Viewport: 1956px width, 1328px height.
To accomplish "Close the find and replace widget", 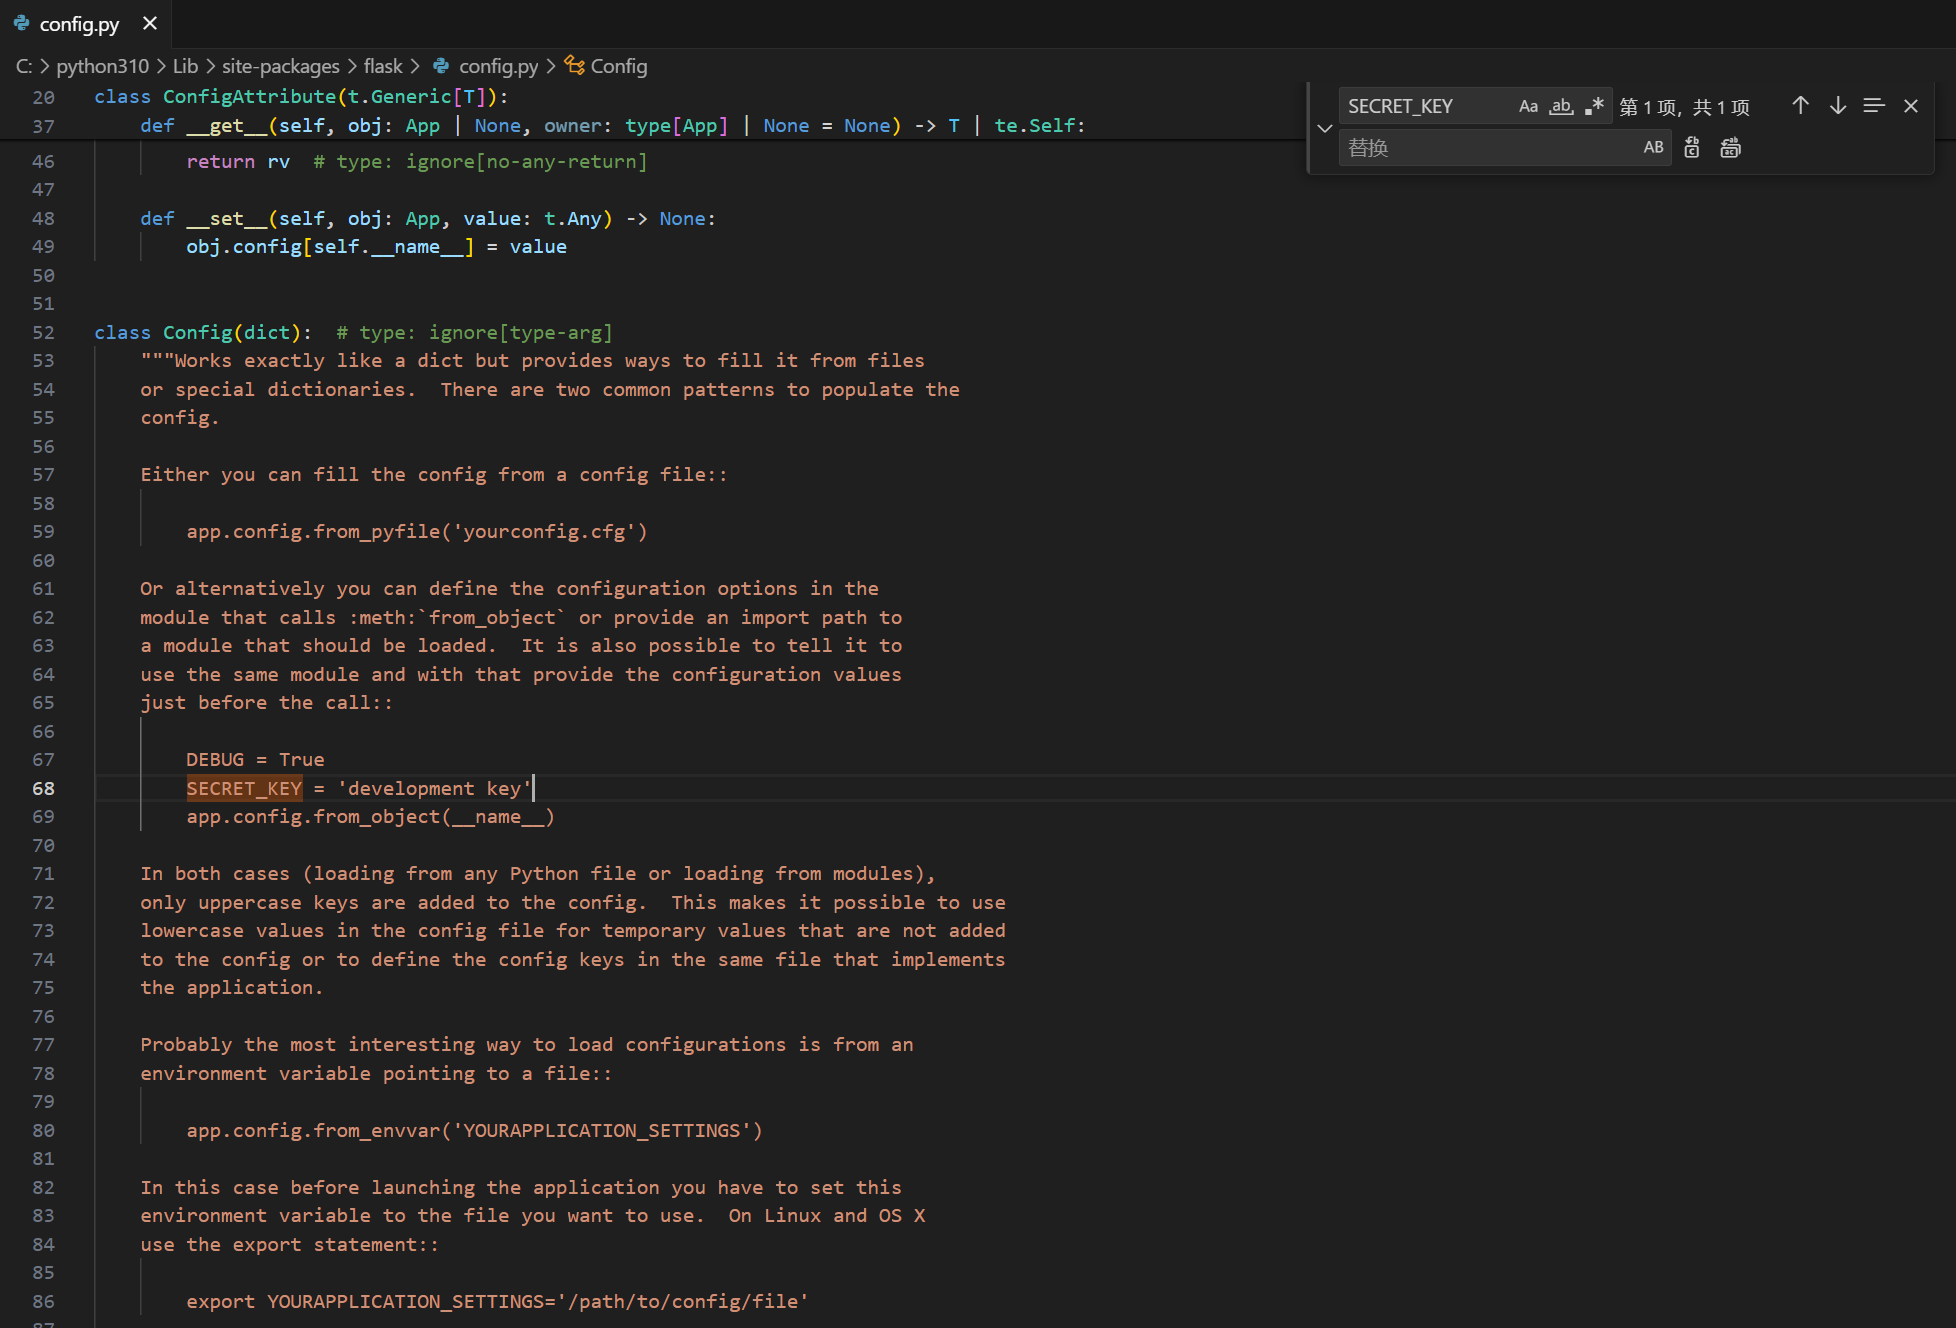I will (1910, 106).
